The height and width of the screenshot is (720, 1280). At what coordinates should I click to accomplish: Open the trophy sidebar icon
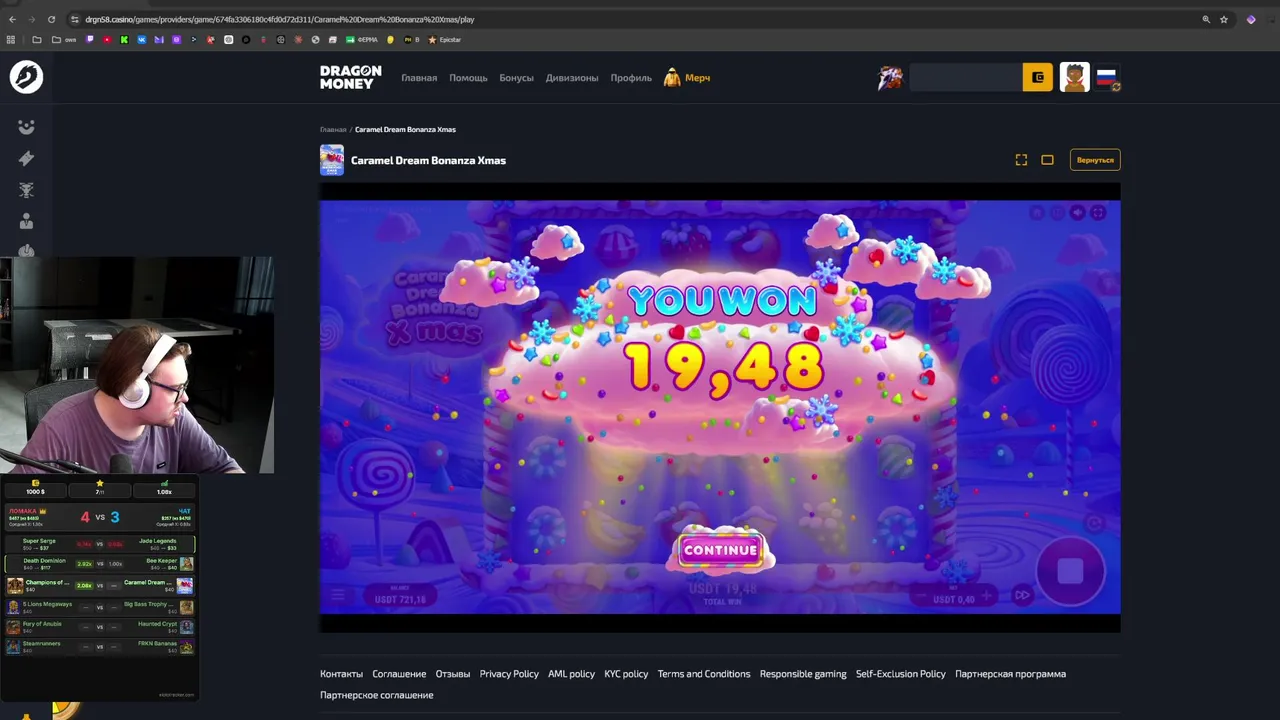click(26, 190)
